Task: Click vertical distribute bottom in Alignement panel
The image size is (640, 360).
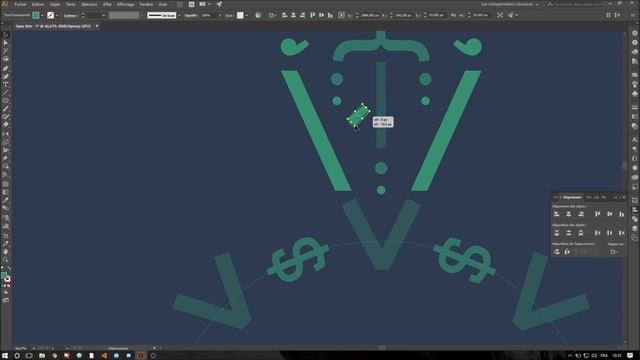Action: click(581, 233)
